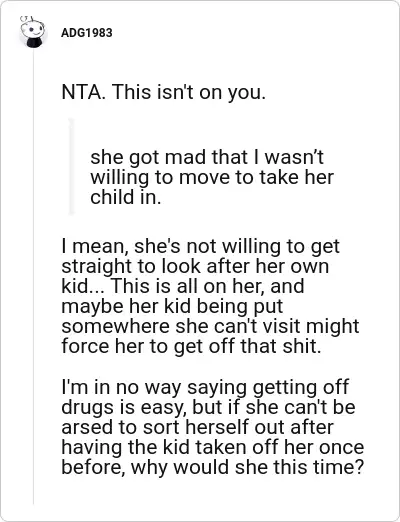The image size is (400, 522).
Task: Click the line 'somewhere she can't visit might'
Action: [x=210, y=326]
